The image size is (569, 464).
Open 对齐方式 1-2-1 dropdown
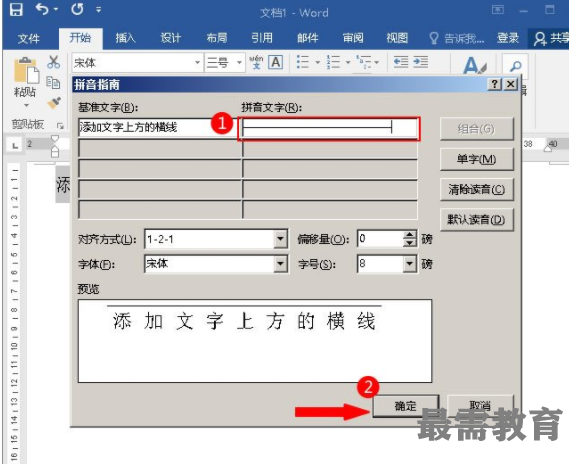click(281, 239)
